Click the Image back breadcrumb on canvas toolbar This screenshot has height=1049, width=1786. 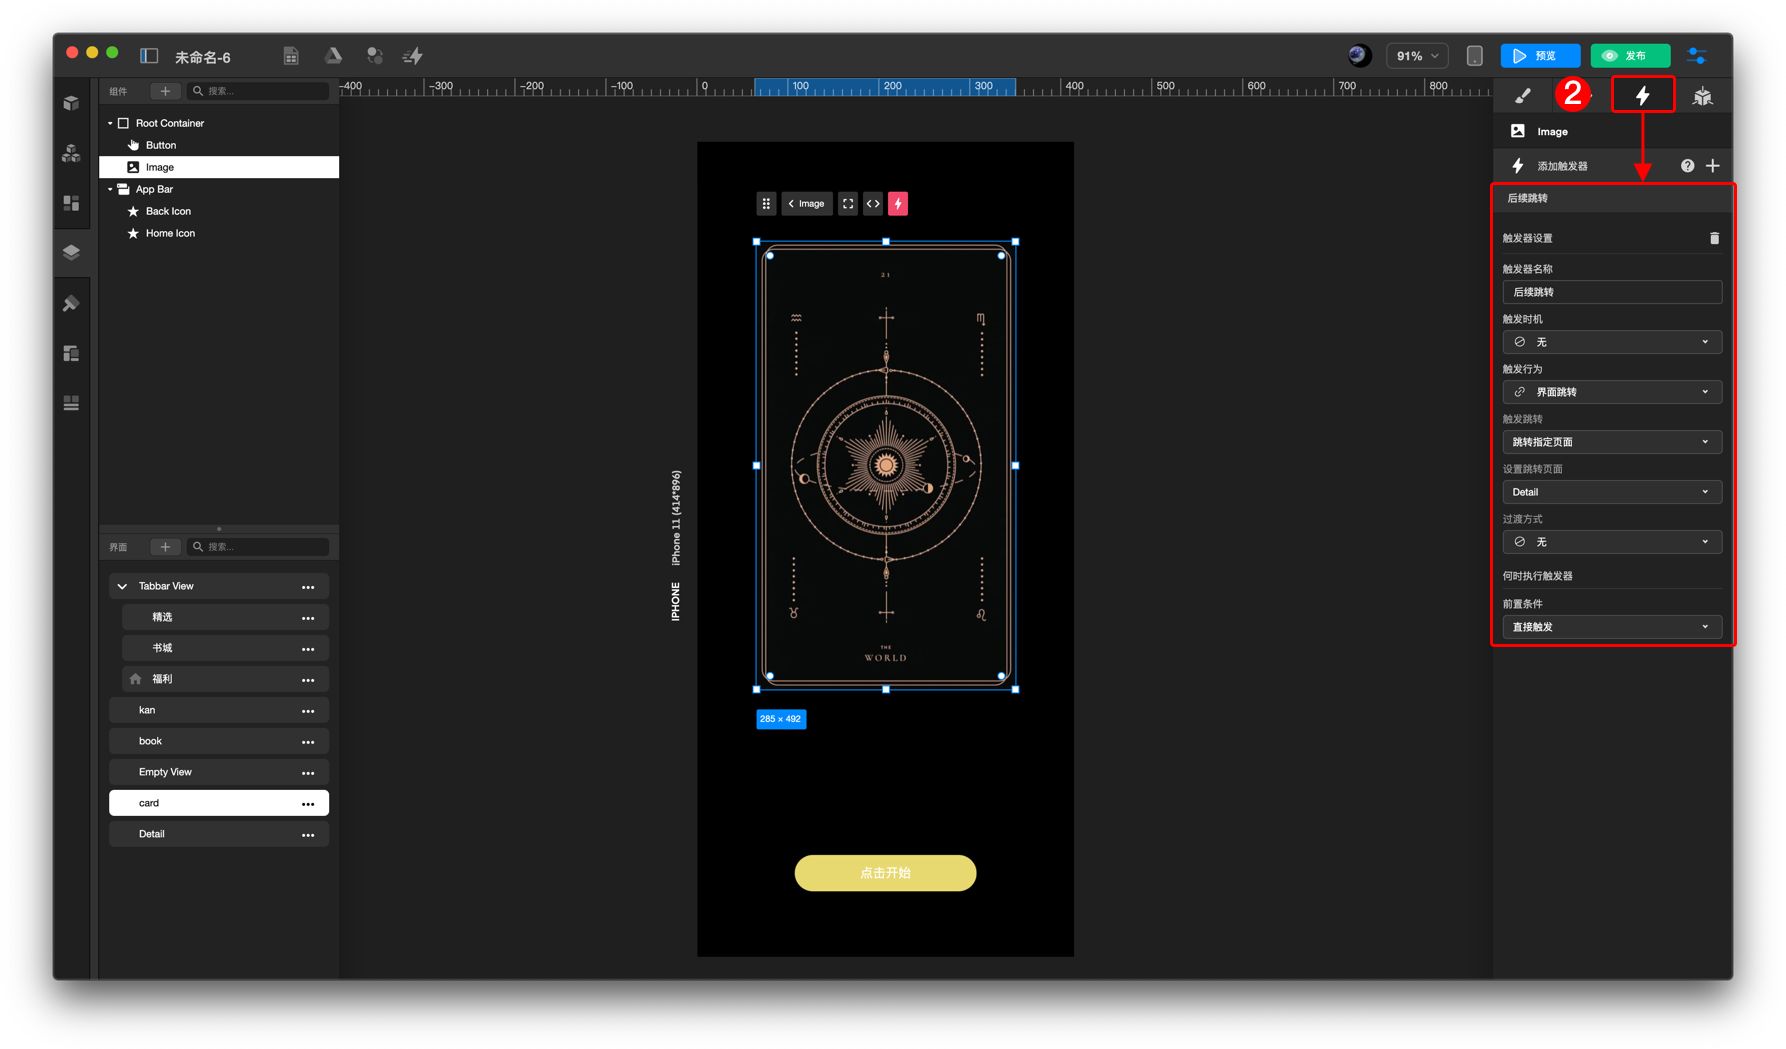pyautogui.click(x=806, y=204)
